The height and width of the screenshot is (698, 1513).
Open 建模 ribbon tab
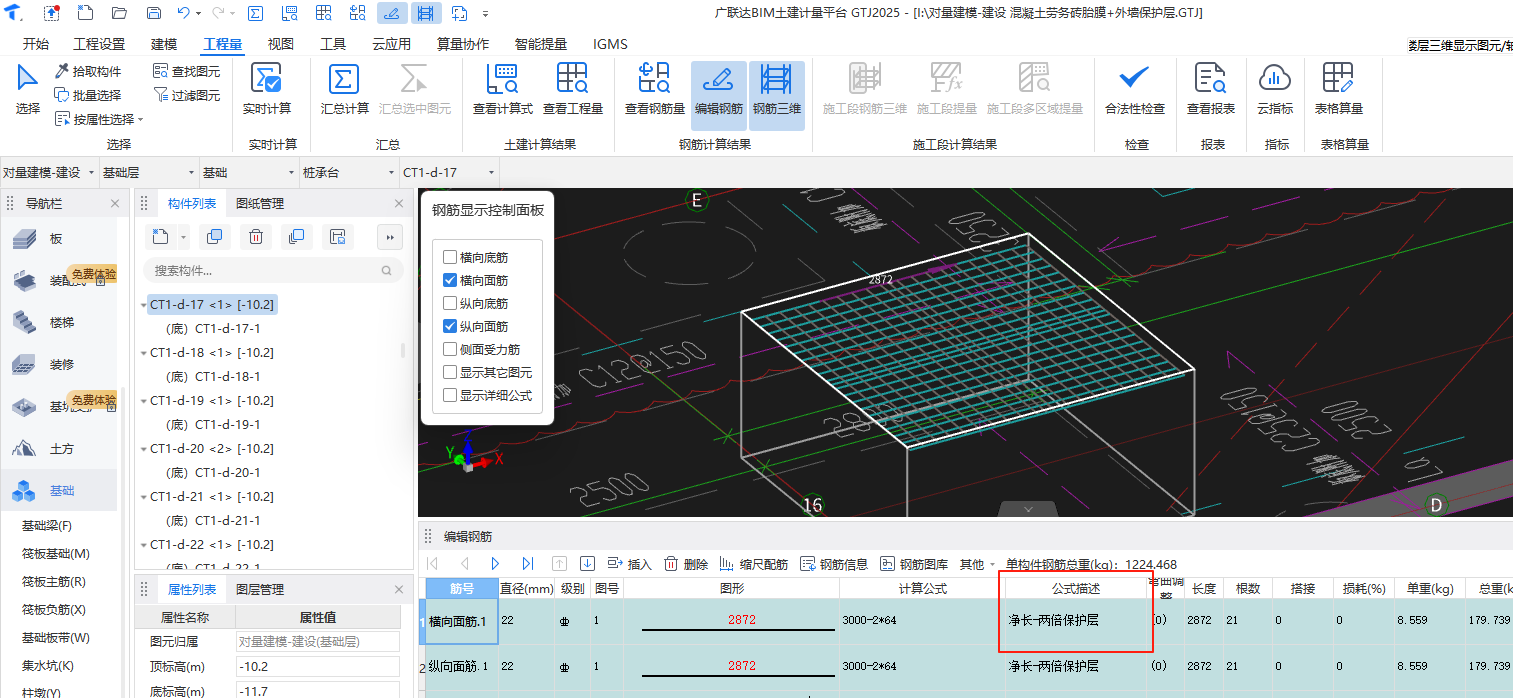click(164, 44)
